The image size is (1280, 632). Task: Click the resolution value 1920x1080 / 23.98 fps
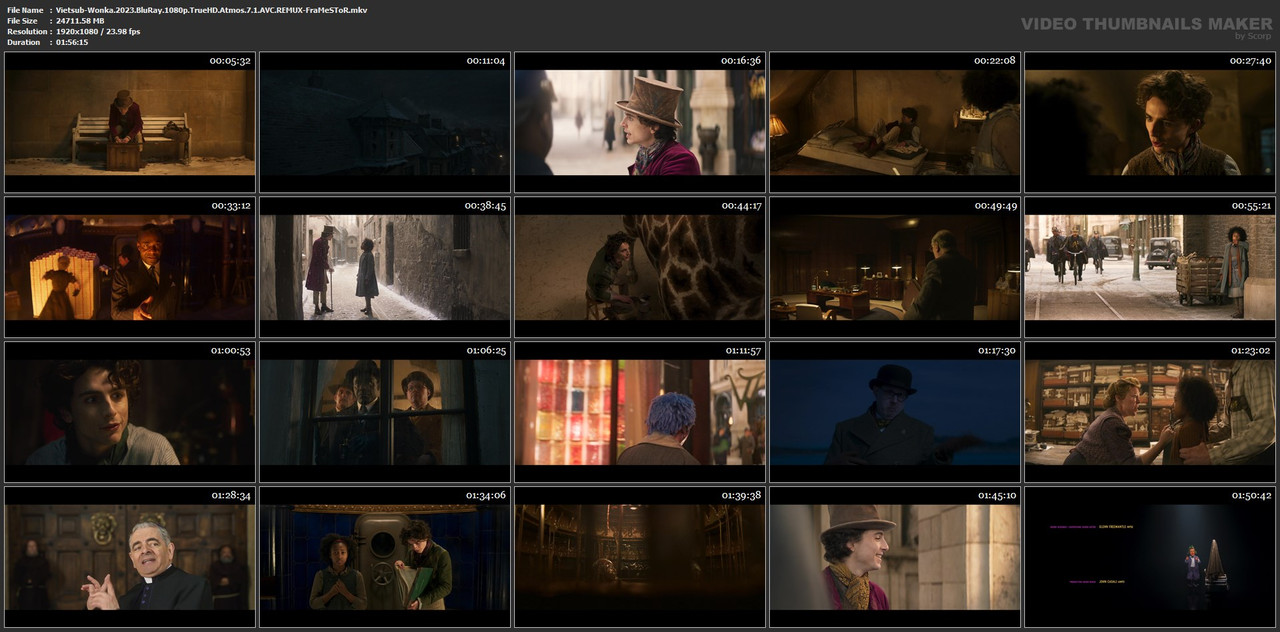98,32
